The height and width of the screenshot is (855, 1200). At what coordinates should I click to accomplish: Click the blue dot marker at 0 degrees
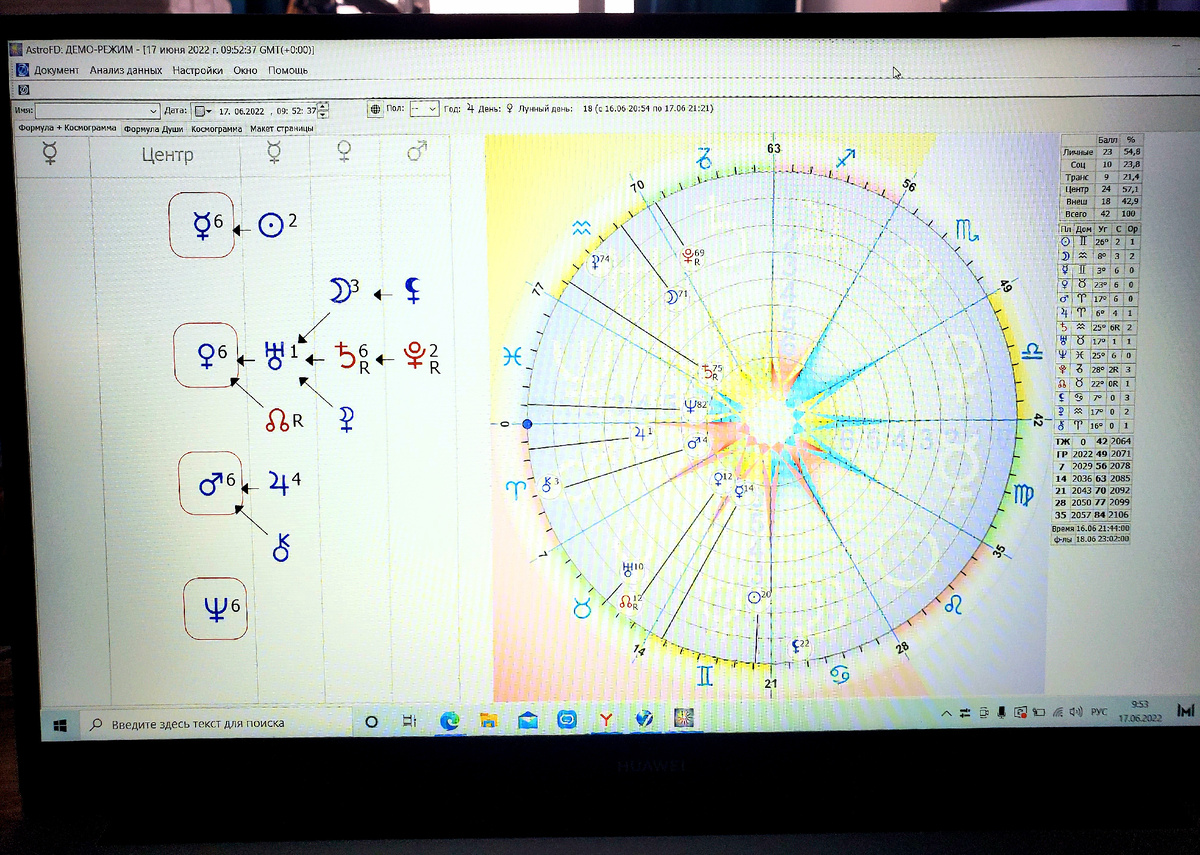coord(527,424)
